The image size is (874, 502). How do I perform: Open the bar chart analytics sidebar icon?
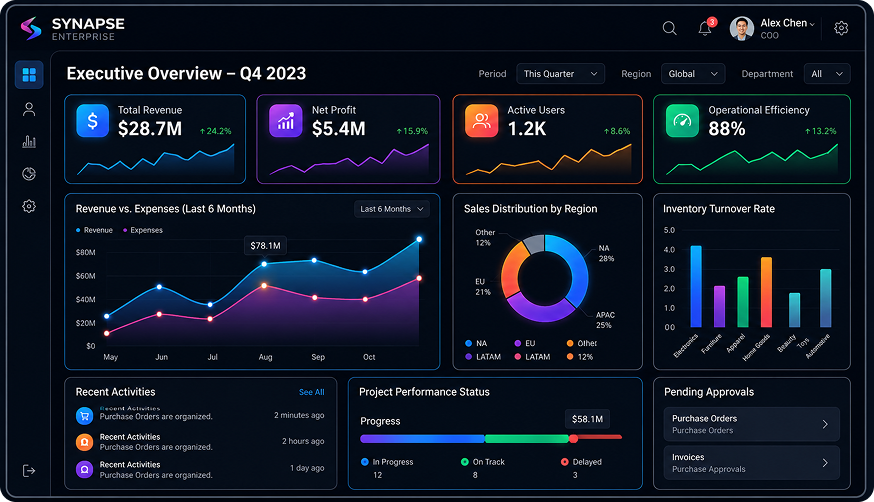(29, 142)
